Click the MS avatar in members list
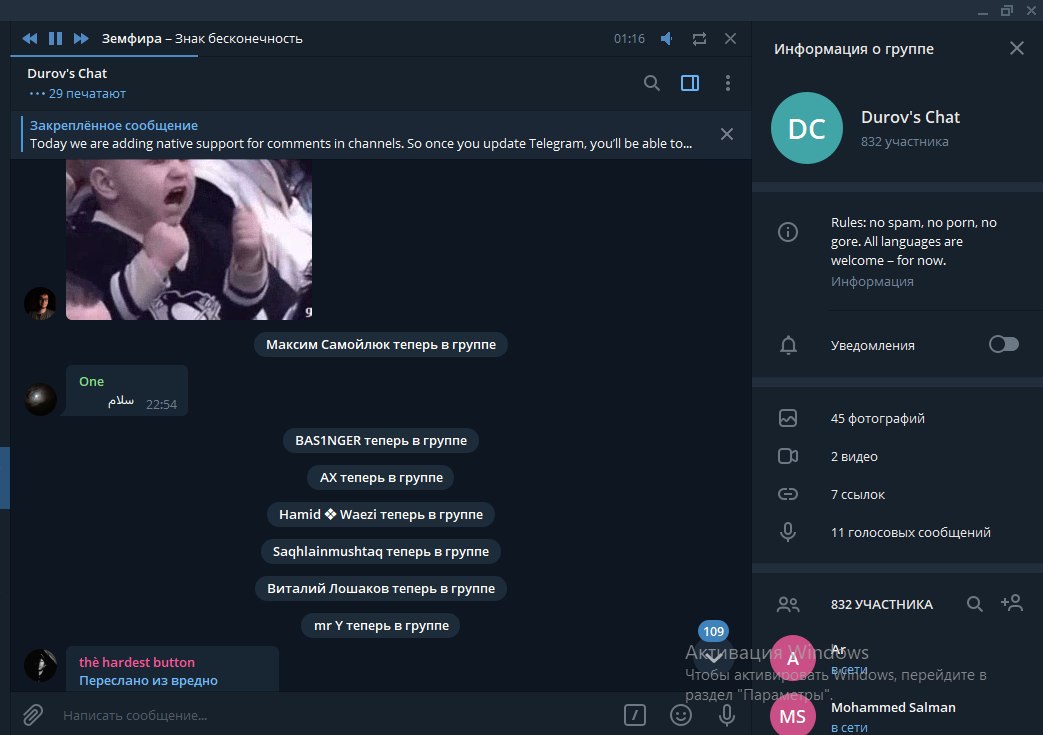Image resolution: width=1043 pixels, height=735 pixels. point(792,716)
